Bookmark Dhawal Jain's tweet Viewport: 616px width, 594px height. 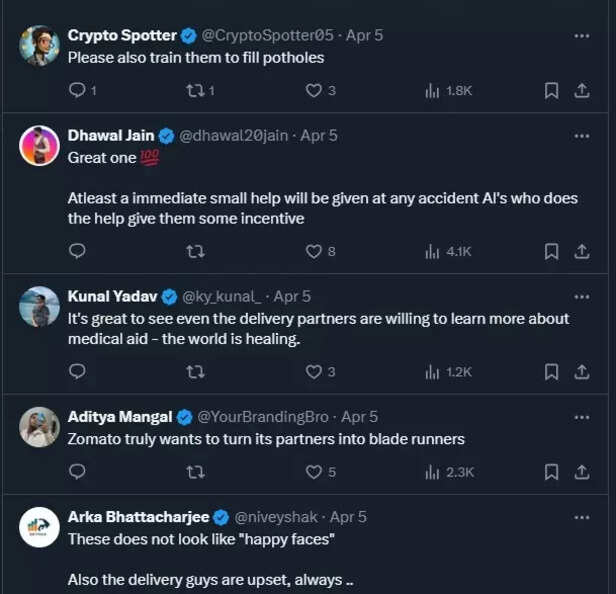point(551,251)
